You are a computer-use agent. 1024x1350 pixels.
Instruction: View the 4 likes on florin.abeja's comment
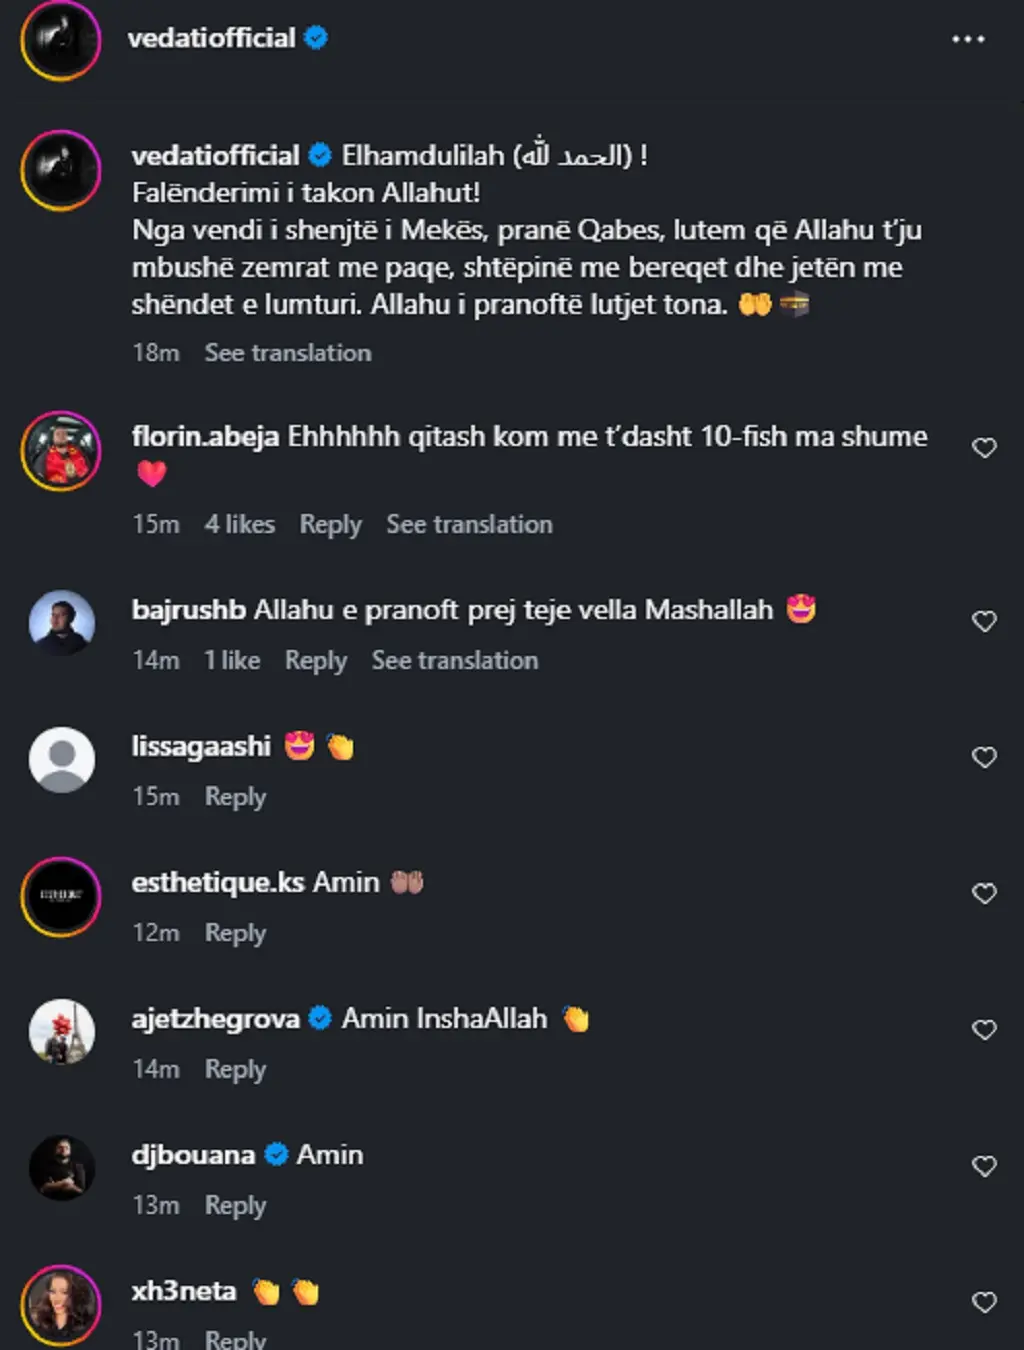[239, 524]
